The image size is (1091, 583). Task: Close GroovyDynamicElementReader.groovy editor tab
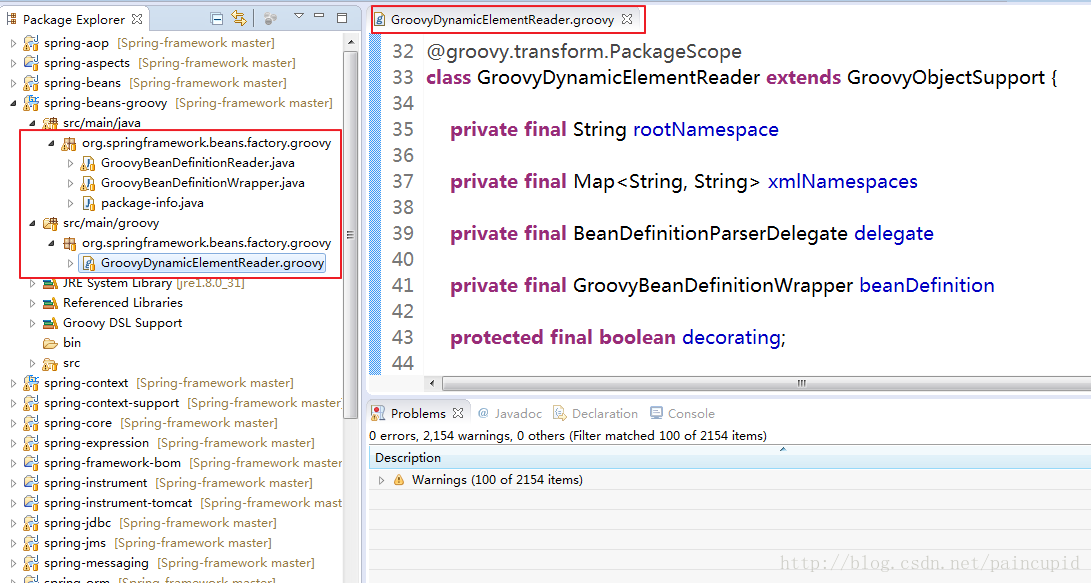pyautogui.click(x=627, y=19)
